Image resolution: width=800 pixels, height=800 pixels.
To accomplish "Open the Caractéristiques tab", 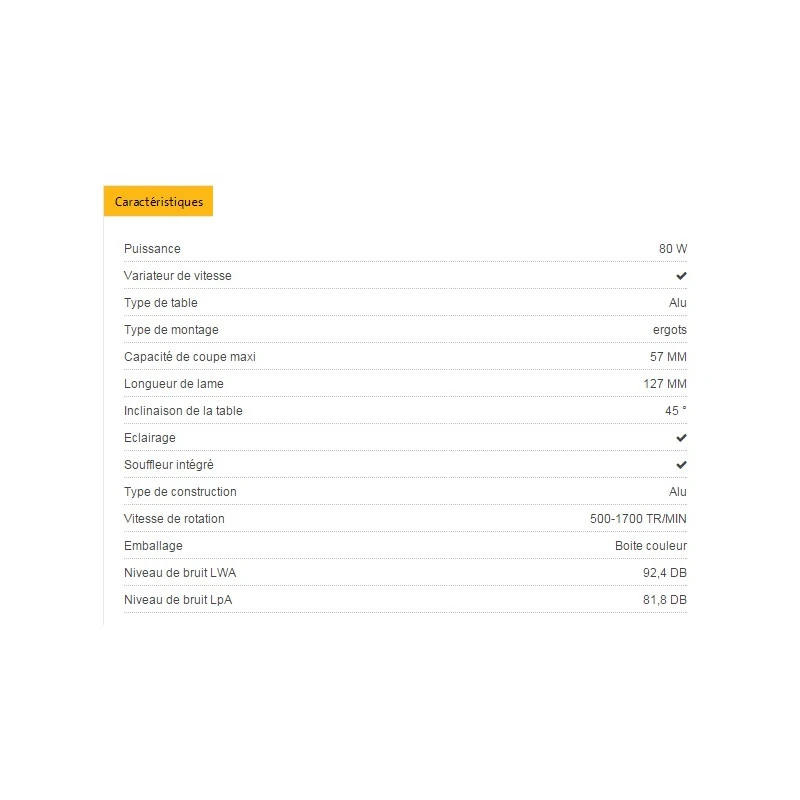I will (158, 201).
